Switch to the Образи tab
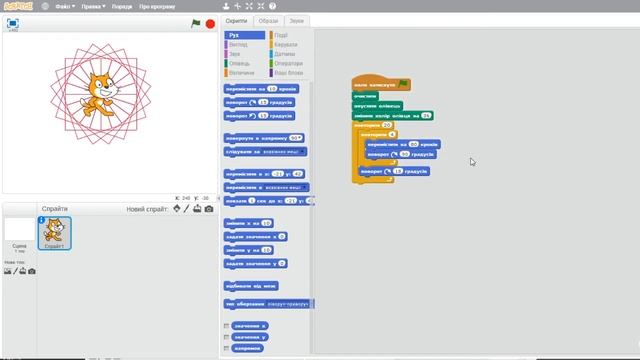 click(268, 21)
